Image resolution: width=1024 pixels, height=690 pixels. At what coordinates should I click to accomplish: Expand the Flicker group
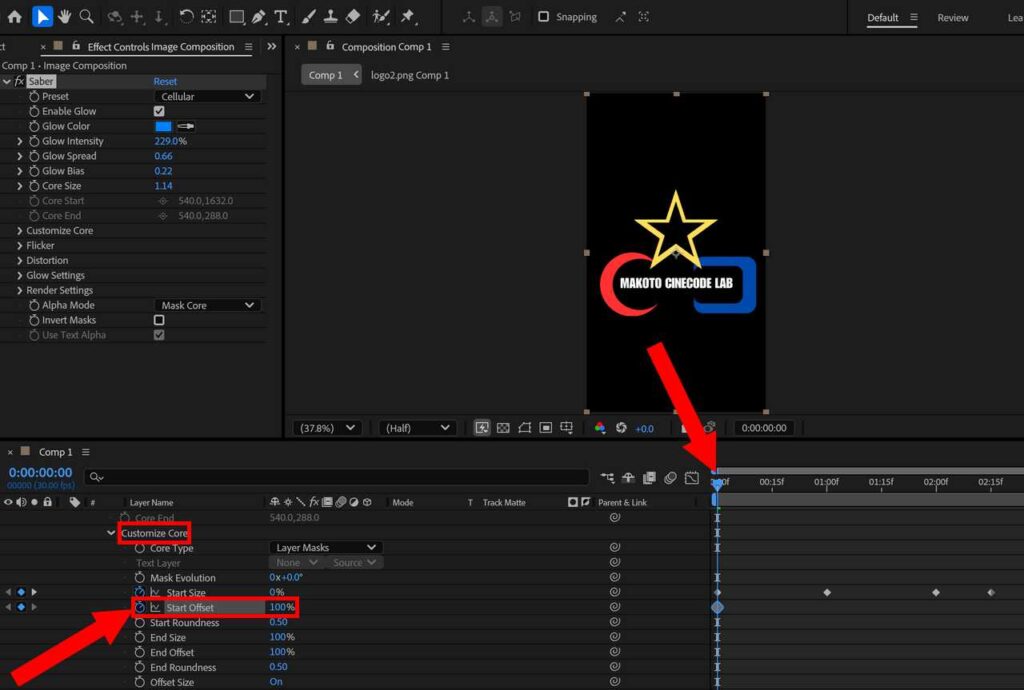pyautogui.click(x=20, y=245)
